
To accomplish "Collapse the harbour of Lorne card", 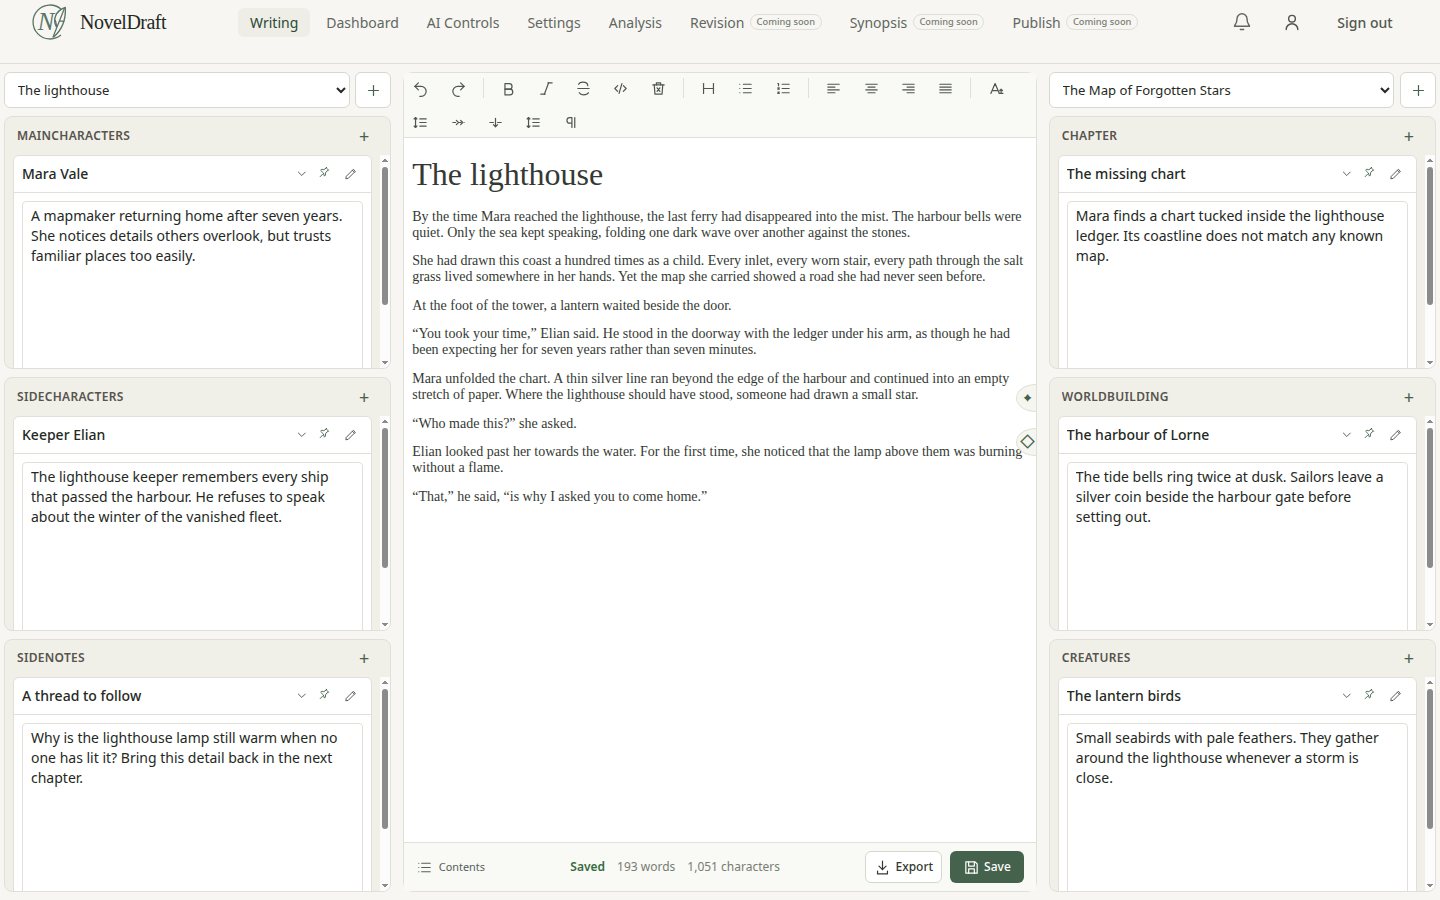I will click(x=1346, y=435).
